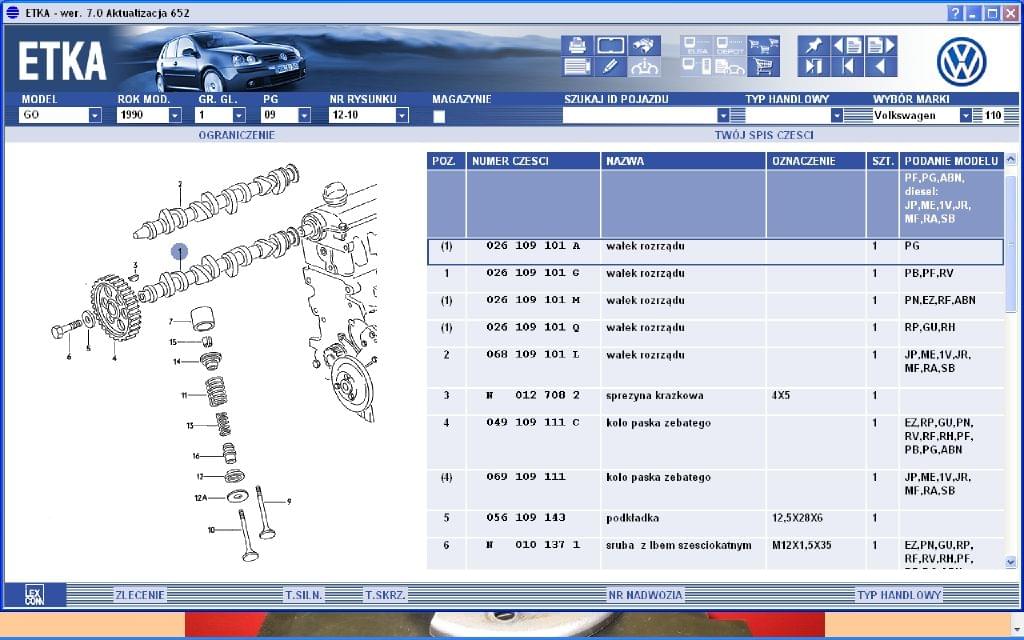Image resolution: width=1024 pixels, height=640 pixels.
Task: Jump to first with the bar-arrow icon
Action: pos(848,67)
